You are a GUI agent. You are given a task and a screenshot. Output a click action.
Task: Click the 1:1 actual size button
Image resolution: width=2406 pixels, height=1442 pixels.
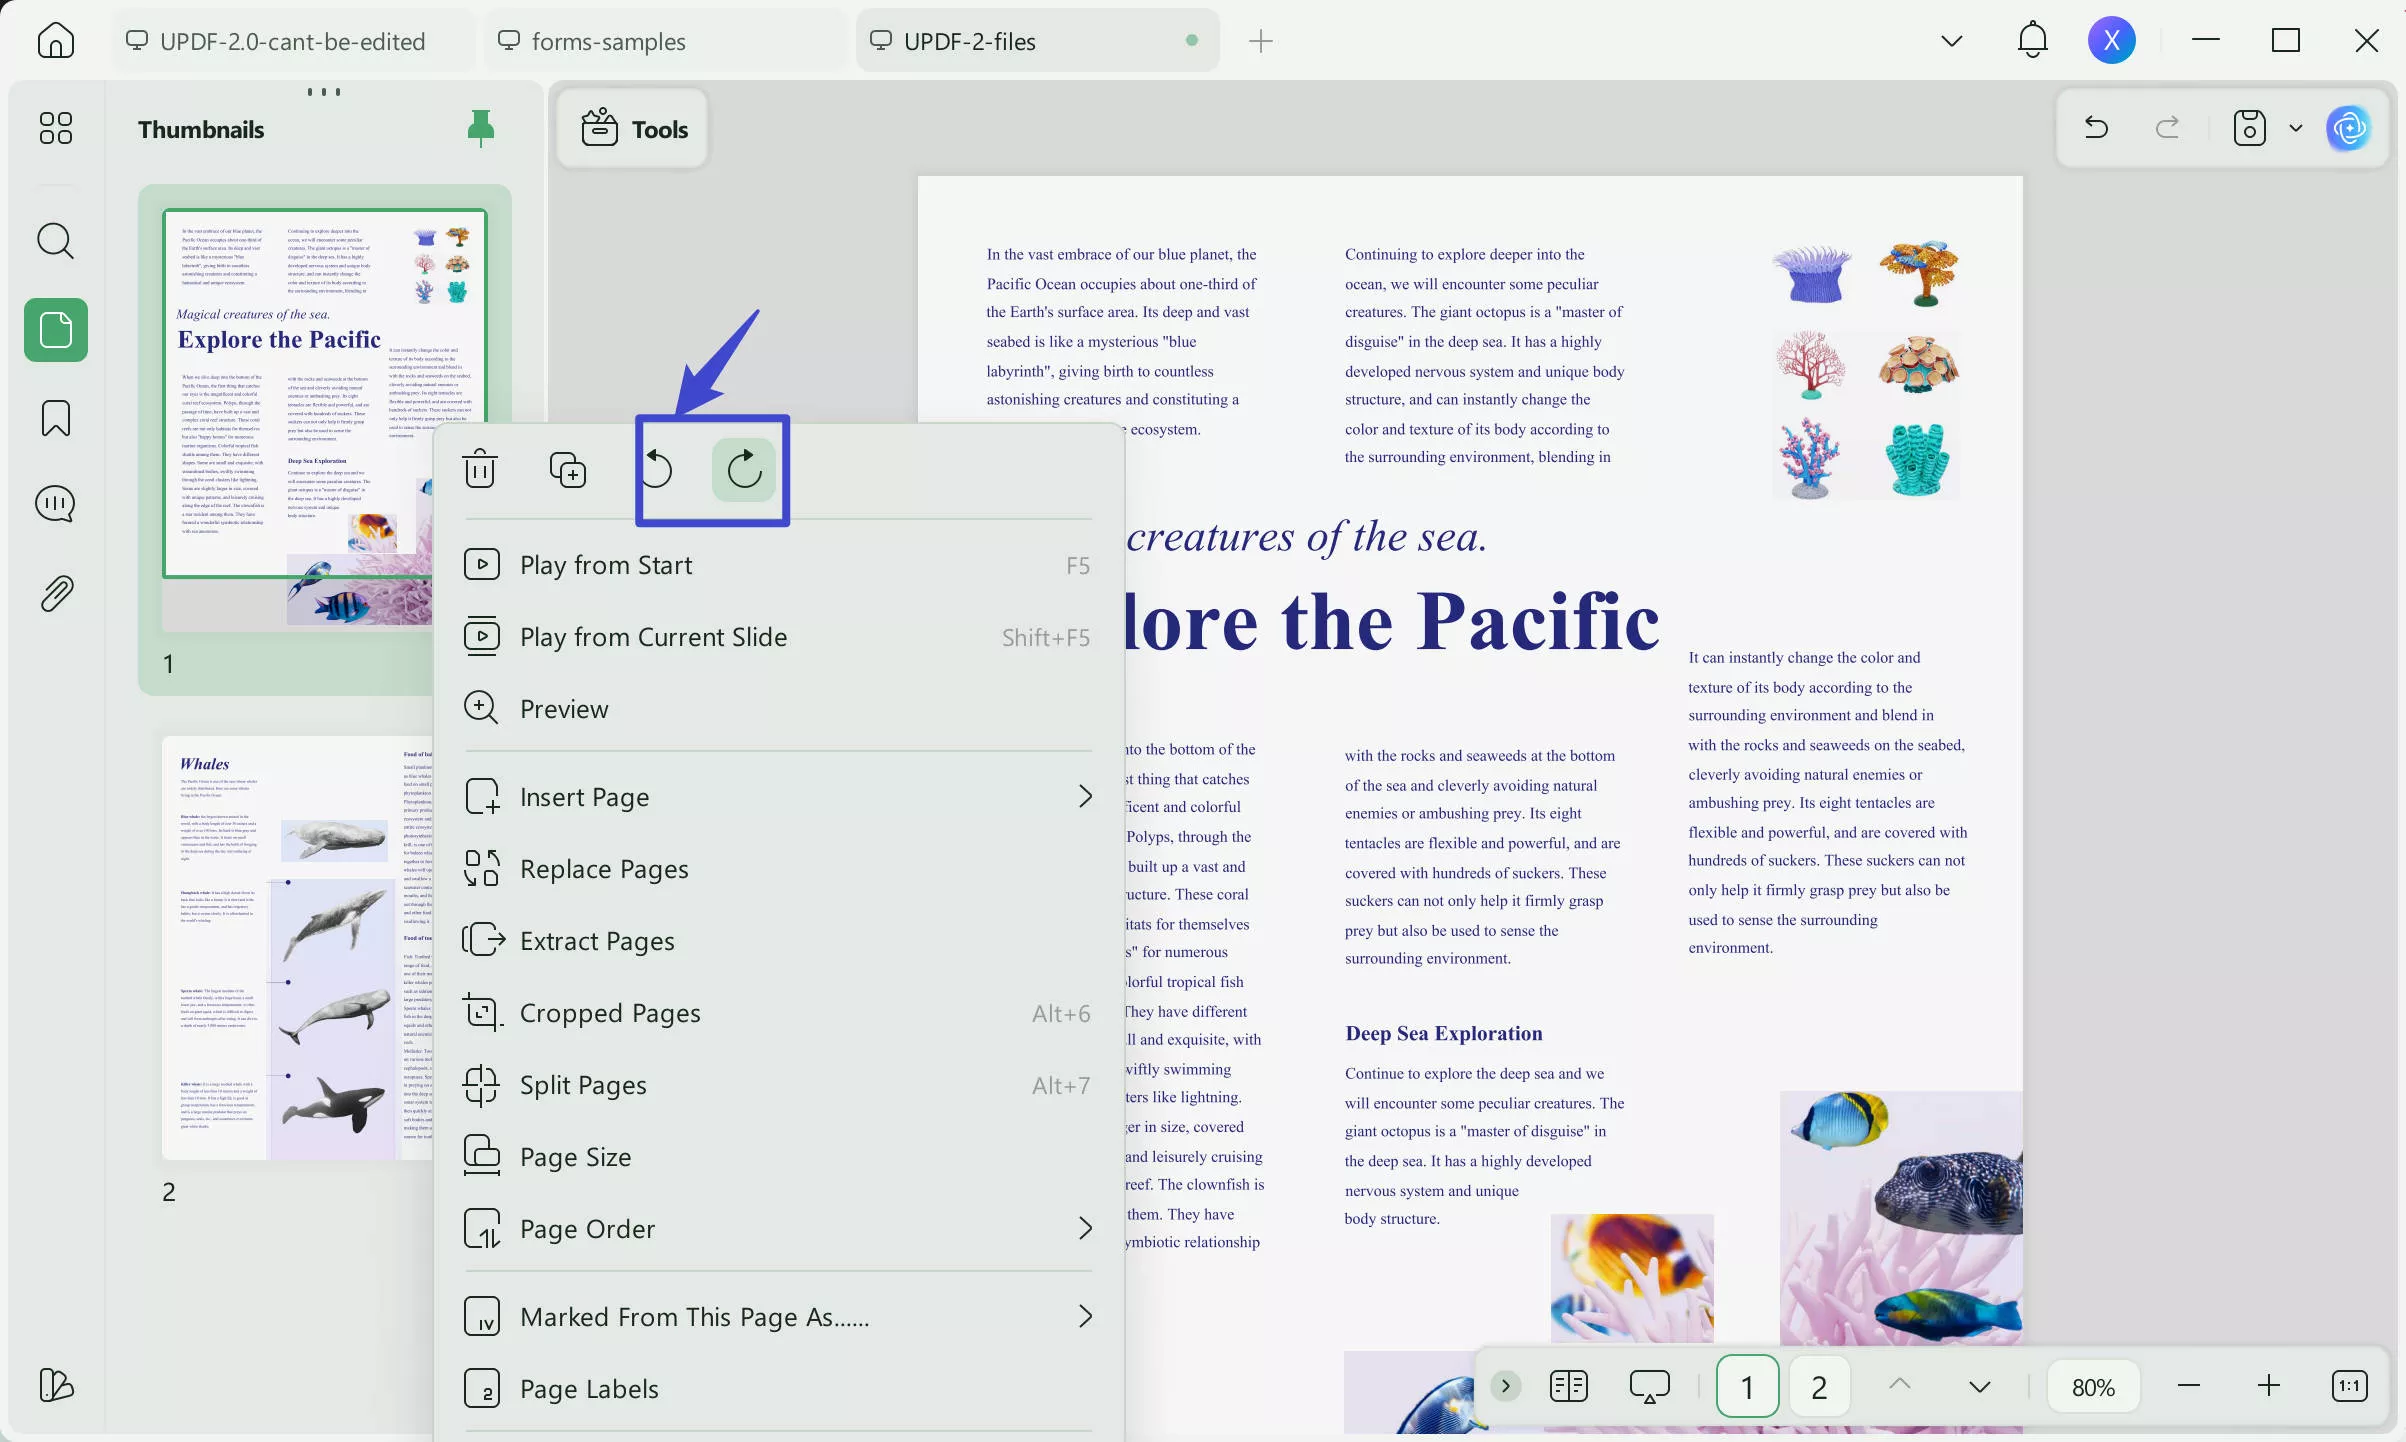tap(2349, 1386)
